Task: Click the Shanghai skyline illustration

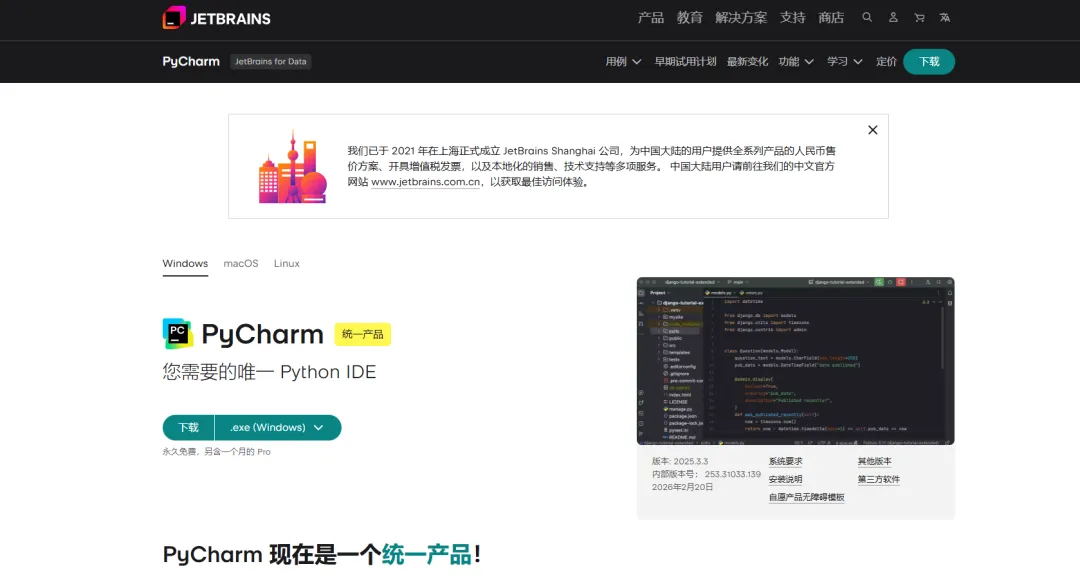Action: pos(293,167)
